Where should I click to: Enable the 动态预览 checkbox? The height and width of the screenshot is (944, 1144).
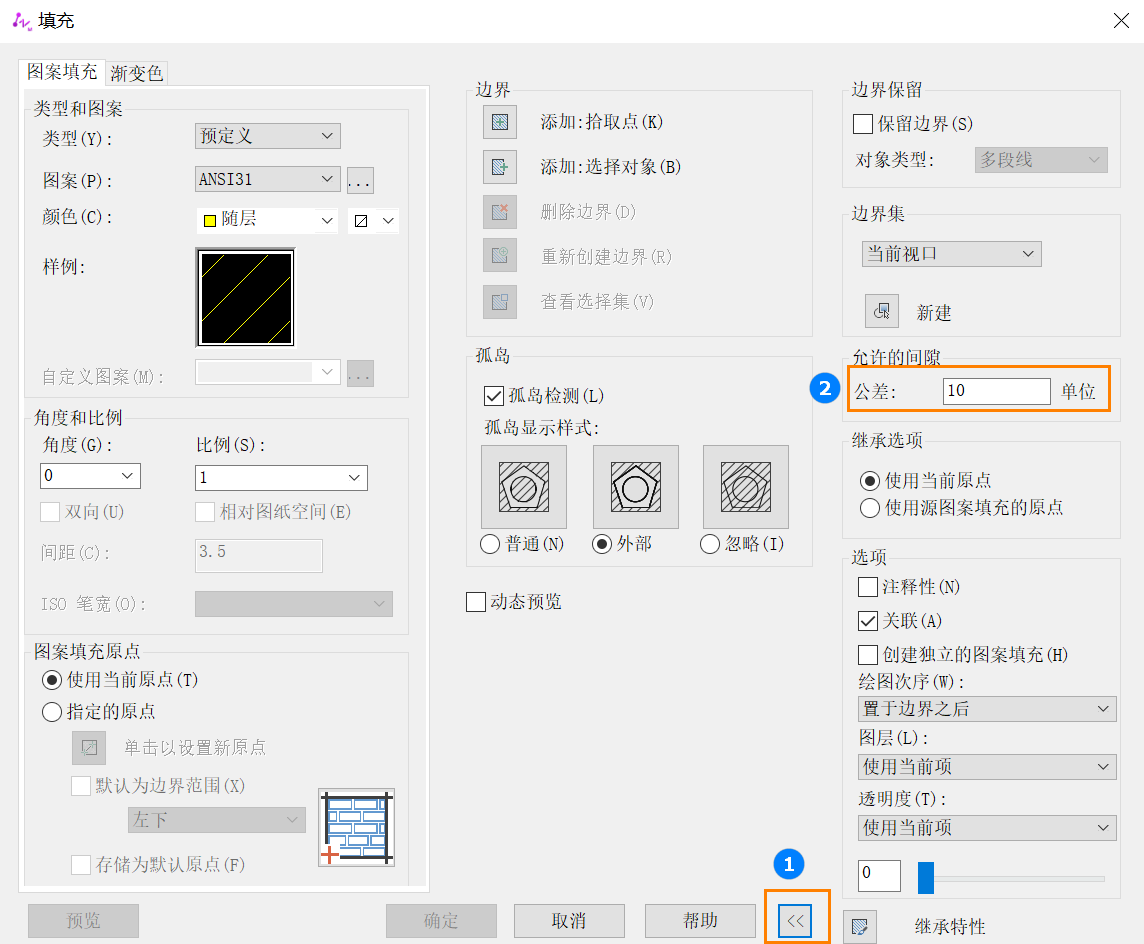(x=476, y=602)
